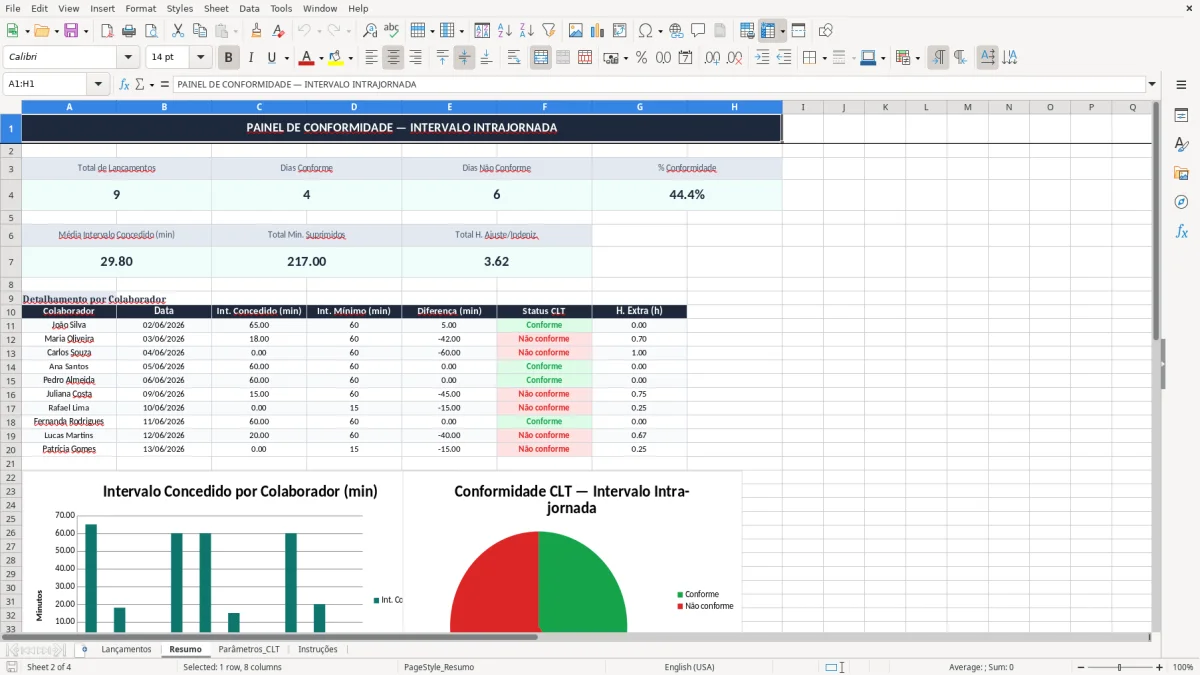1200x675 pixels.
Task: Increase indent
Action: point(762,58)
